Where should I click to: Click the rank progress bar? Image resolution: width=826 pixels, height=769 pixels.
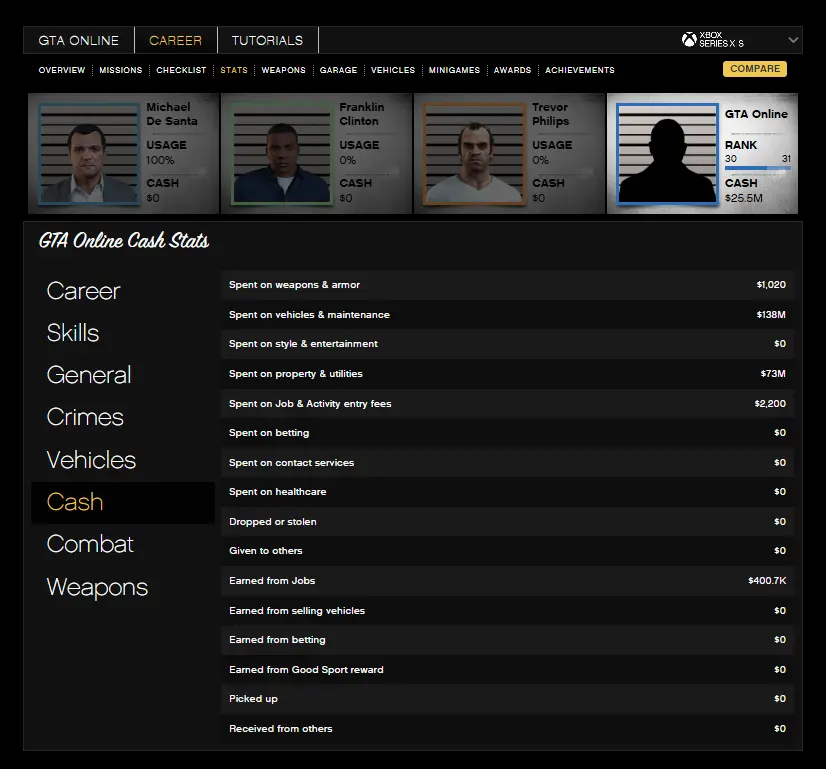point(757,168)
